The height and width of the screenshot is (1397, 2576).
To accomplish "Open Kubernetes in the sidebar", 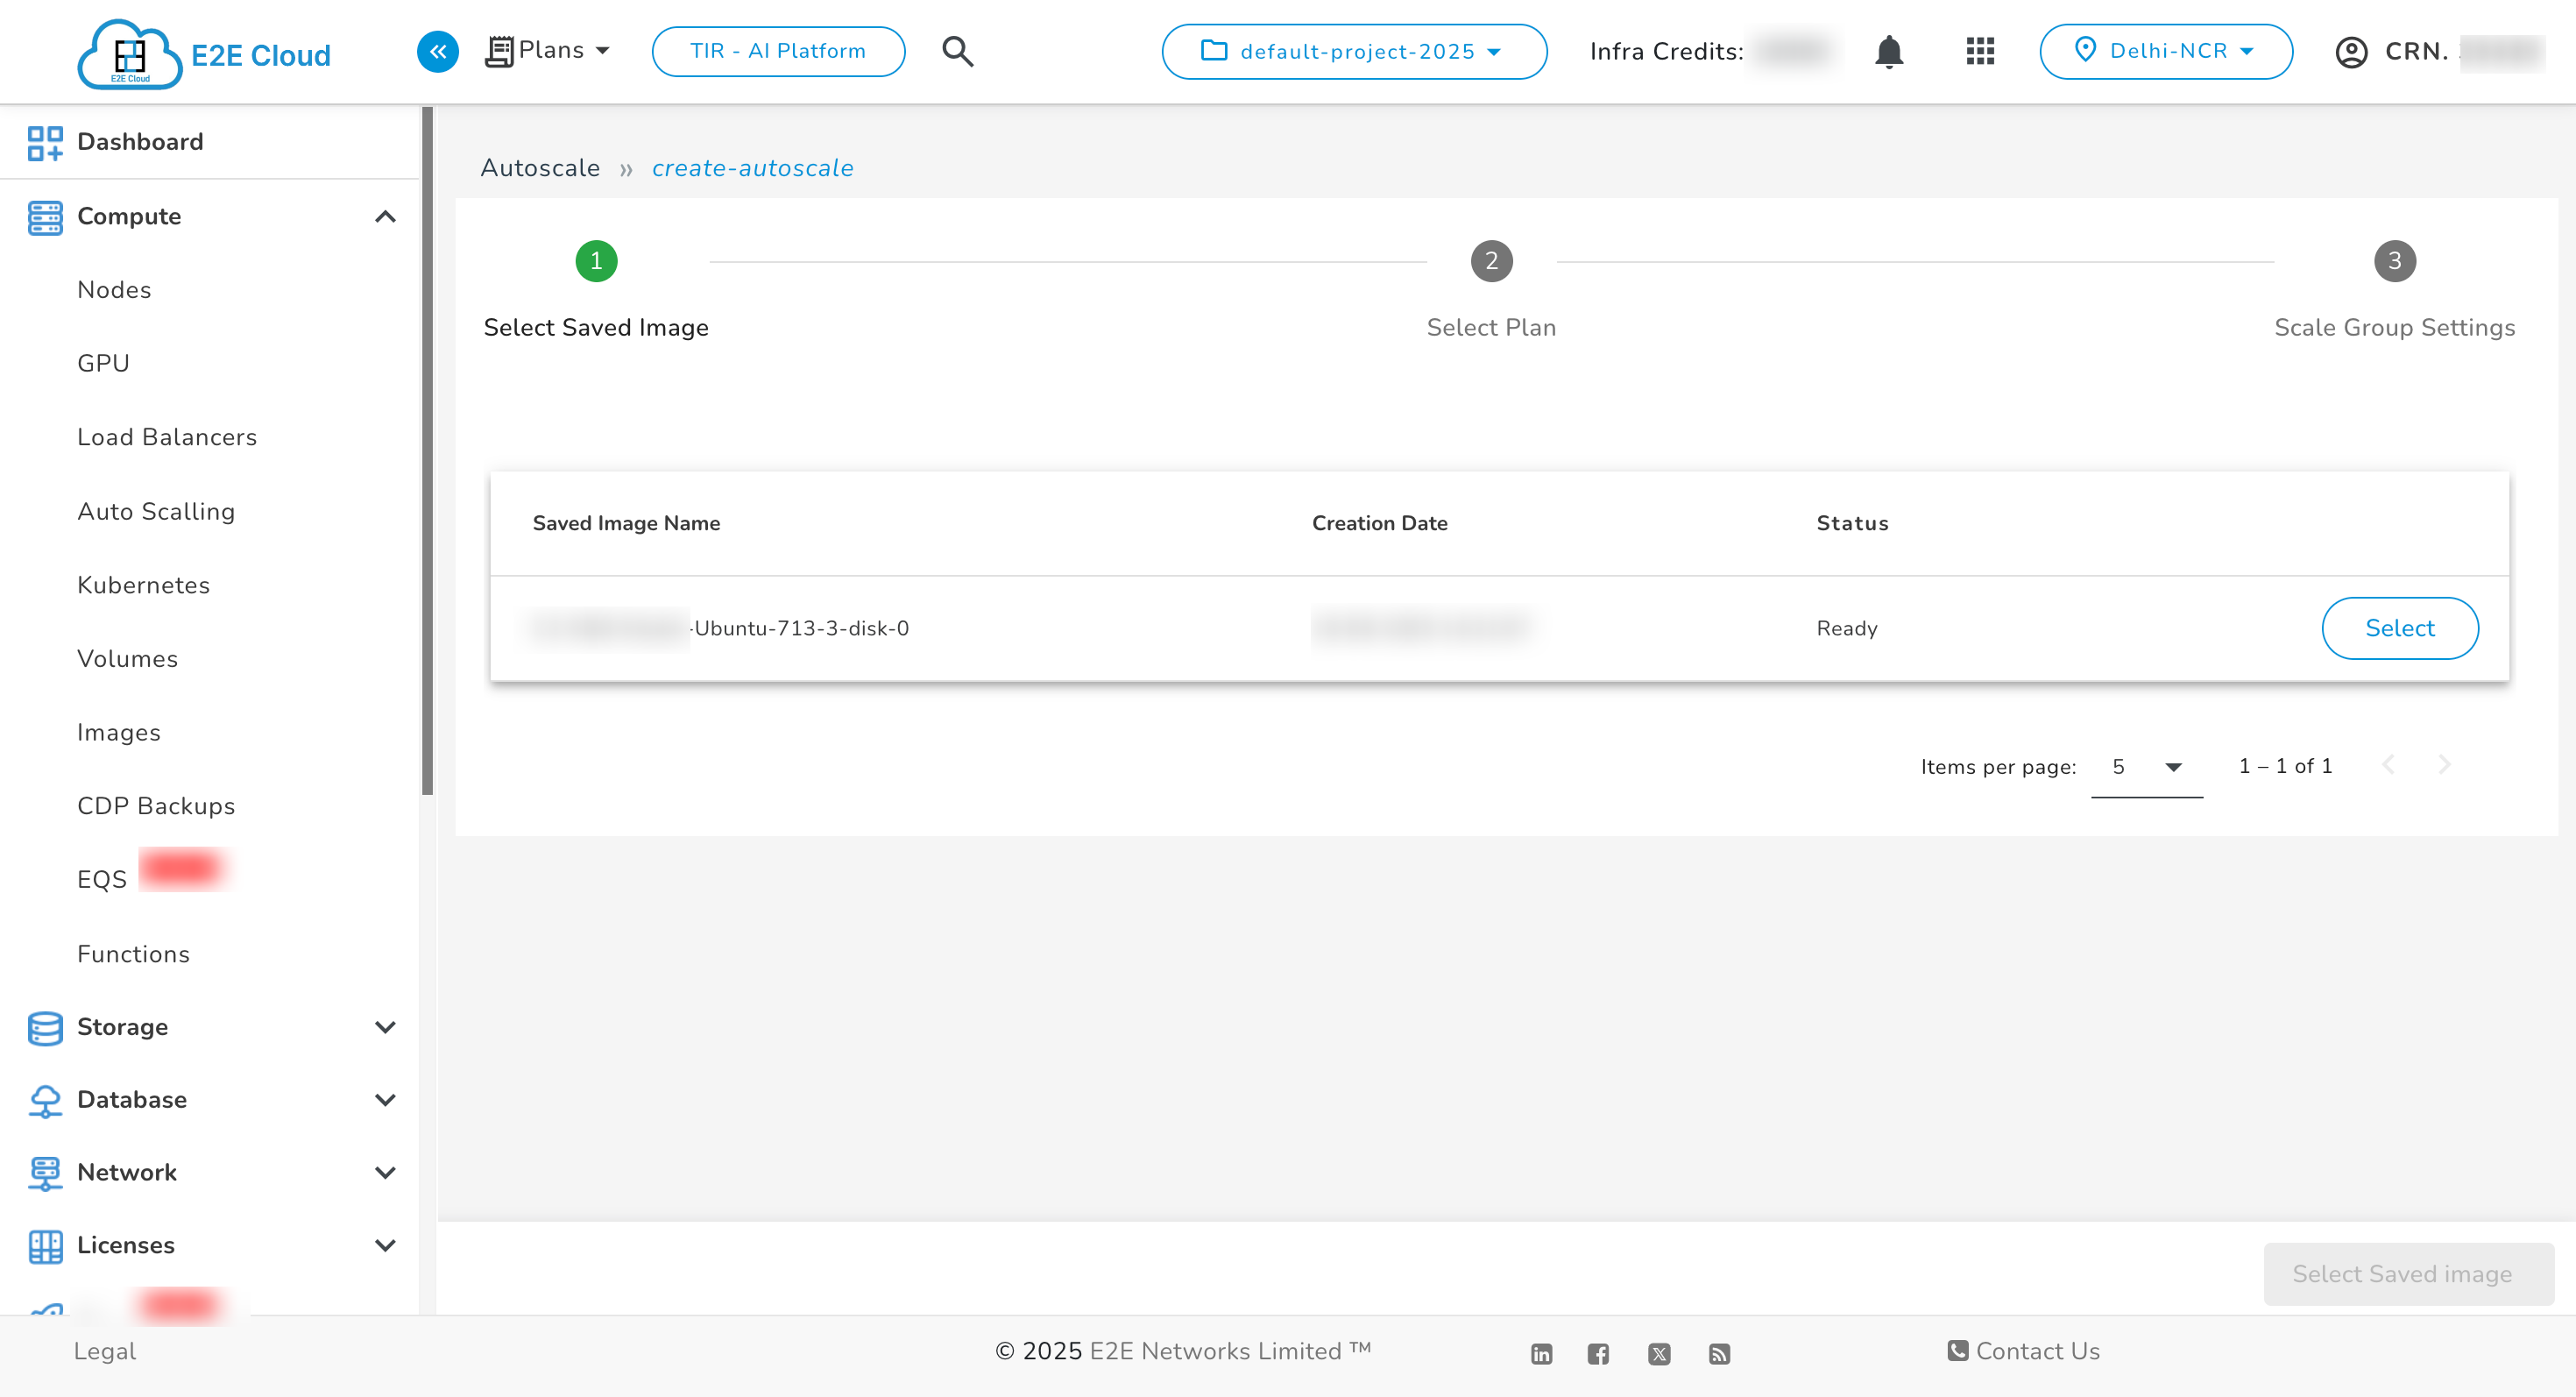I will (x=143, y=585).
